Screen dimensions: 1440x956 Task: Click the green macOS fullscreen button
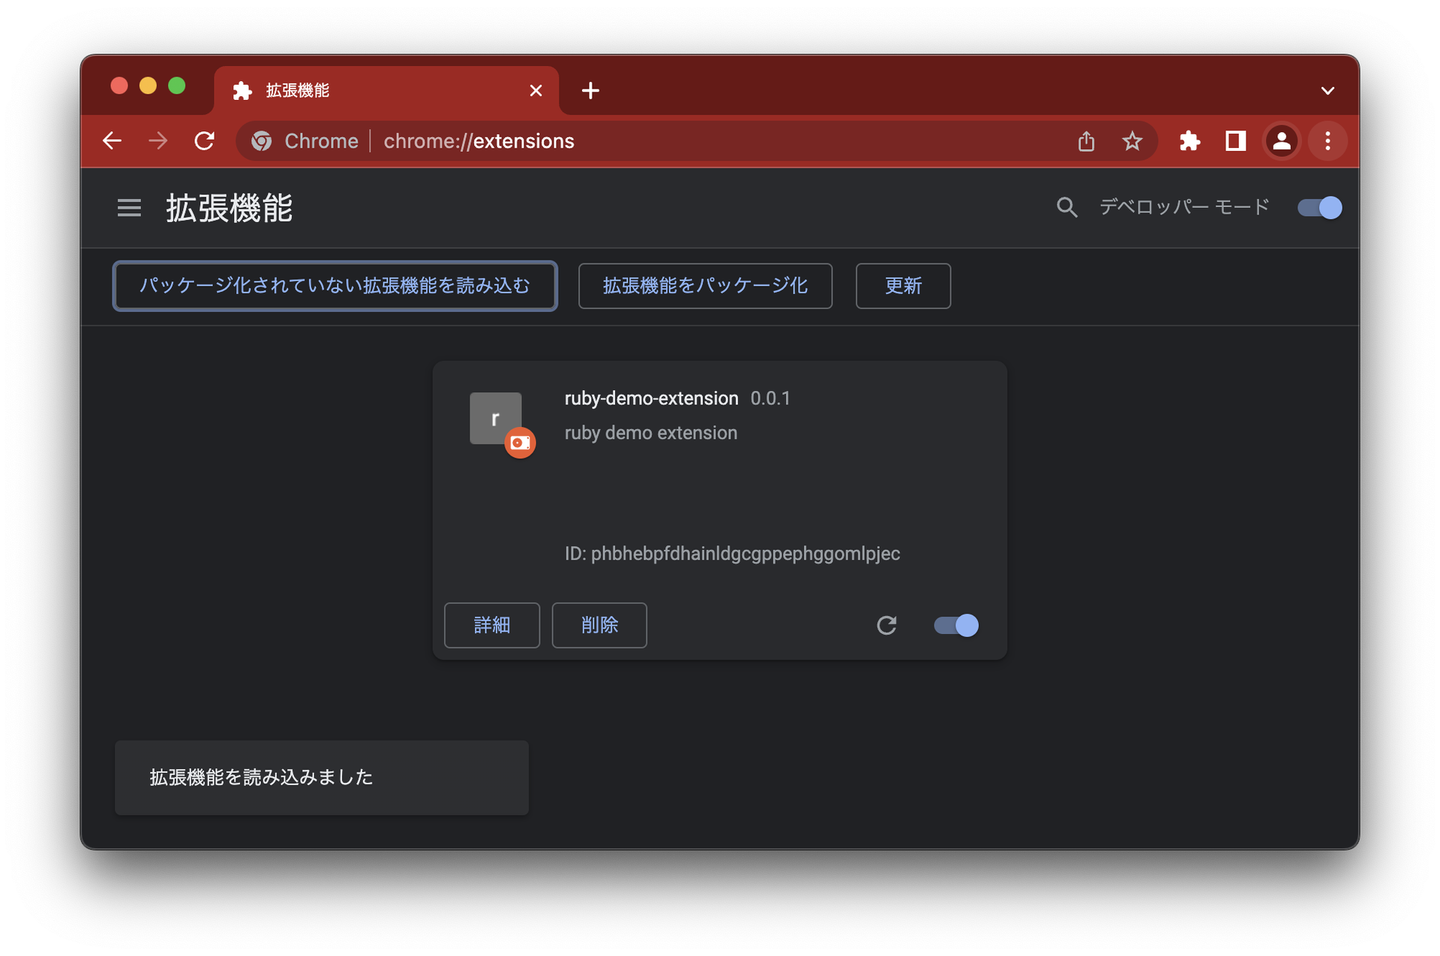(x=177, y=86)
